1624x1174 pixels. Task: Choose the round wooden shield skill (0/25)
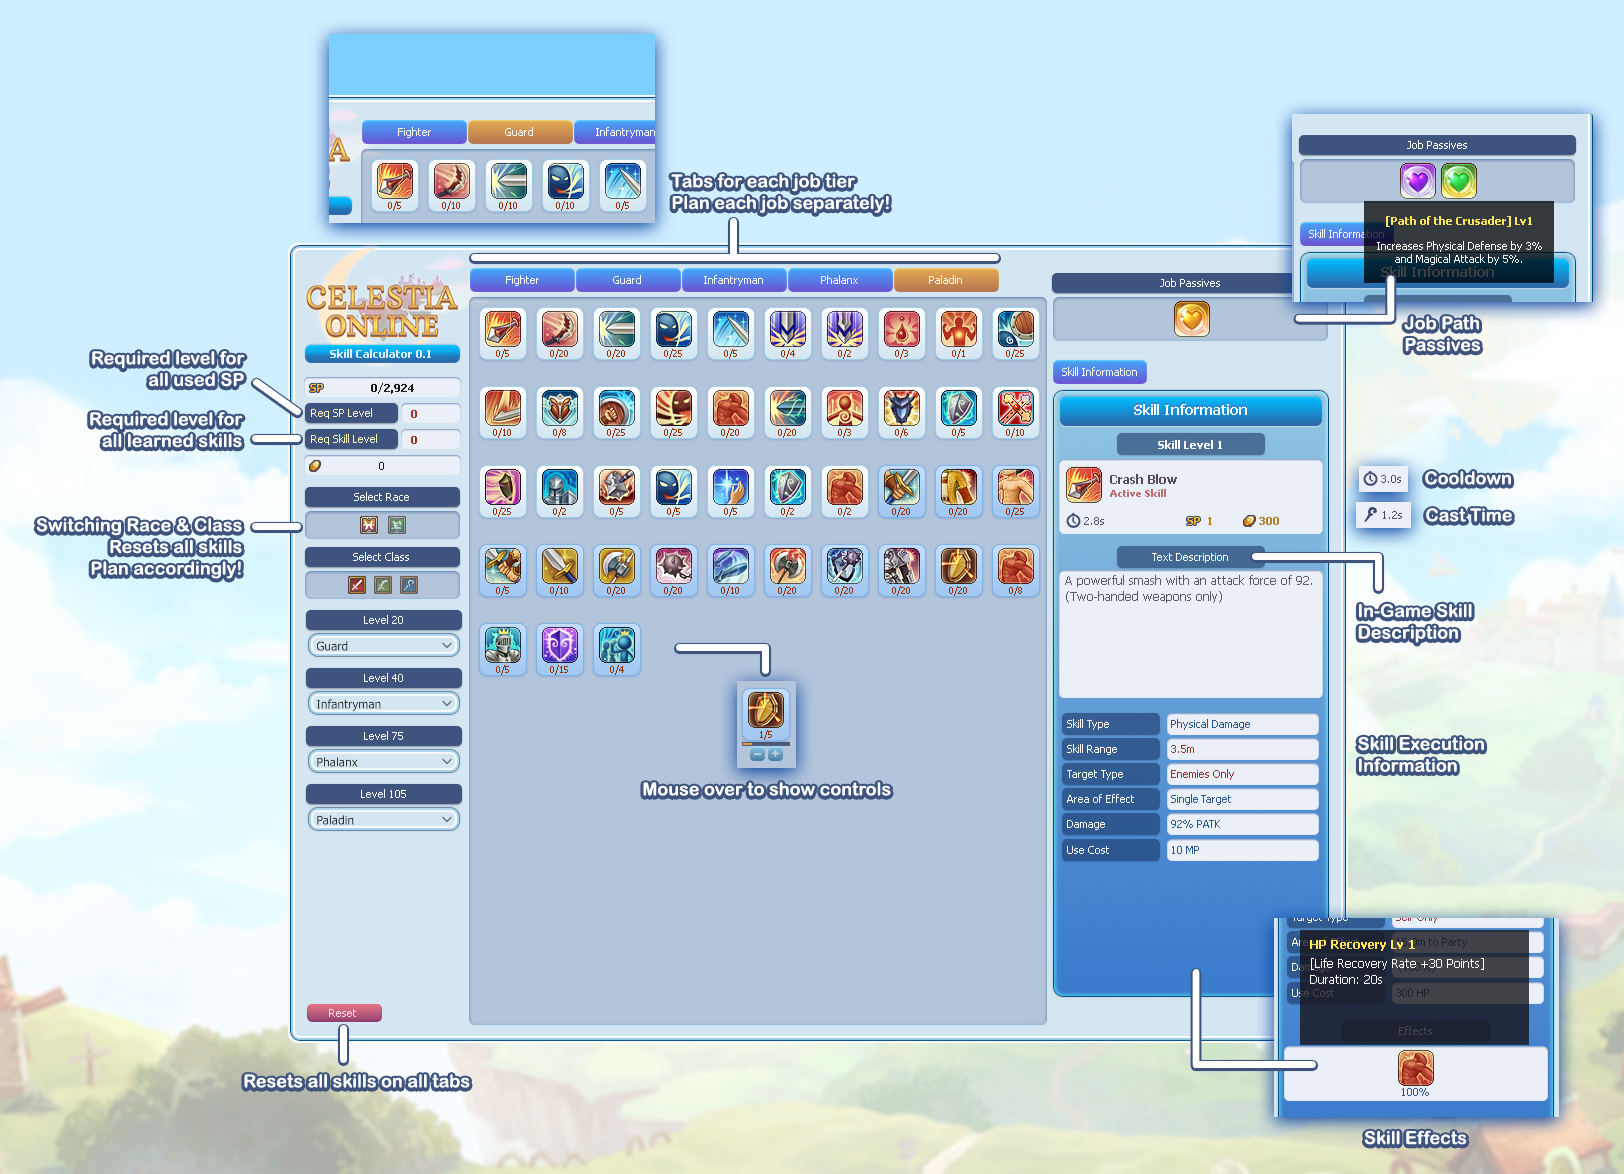coord(1015,328)
